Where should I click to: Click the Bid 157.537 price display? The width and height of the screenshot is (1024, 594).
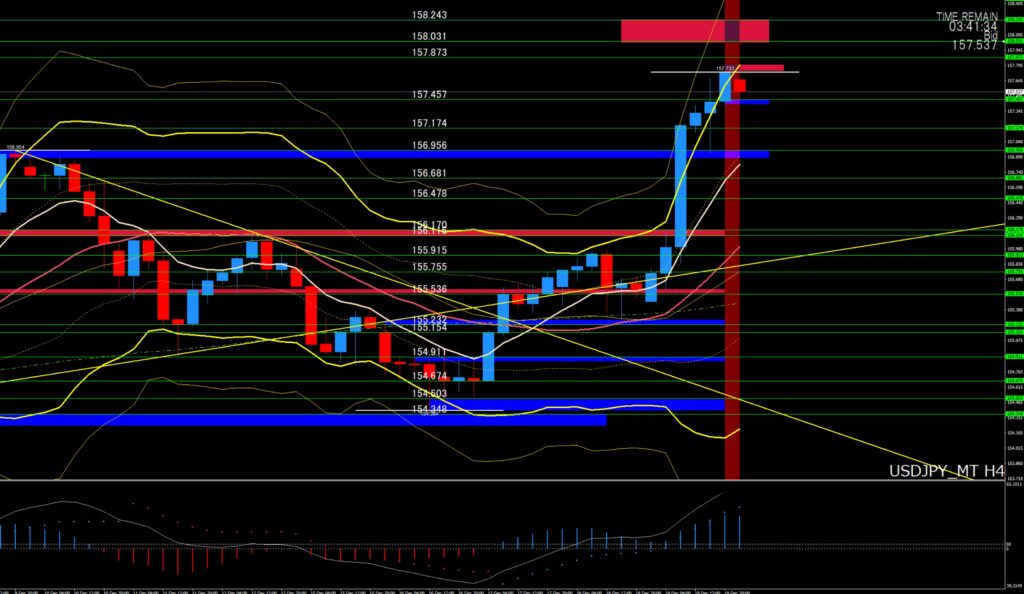976,45
